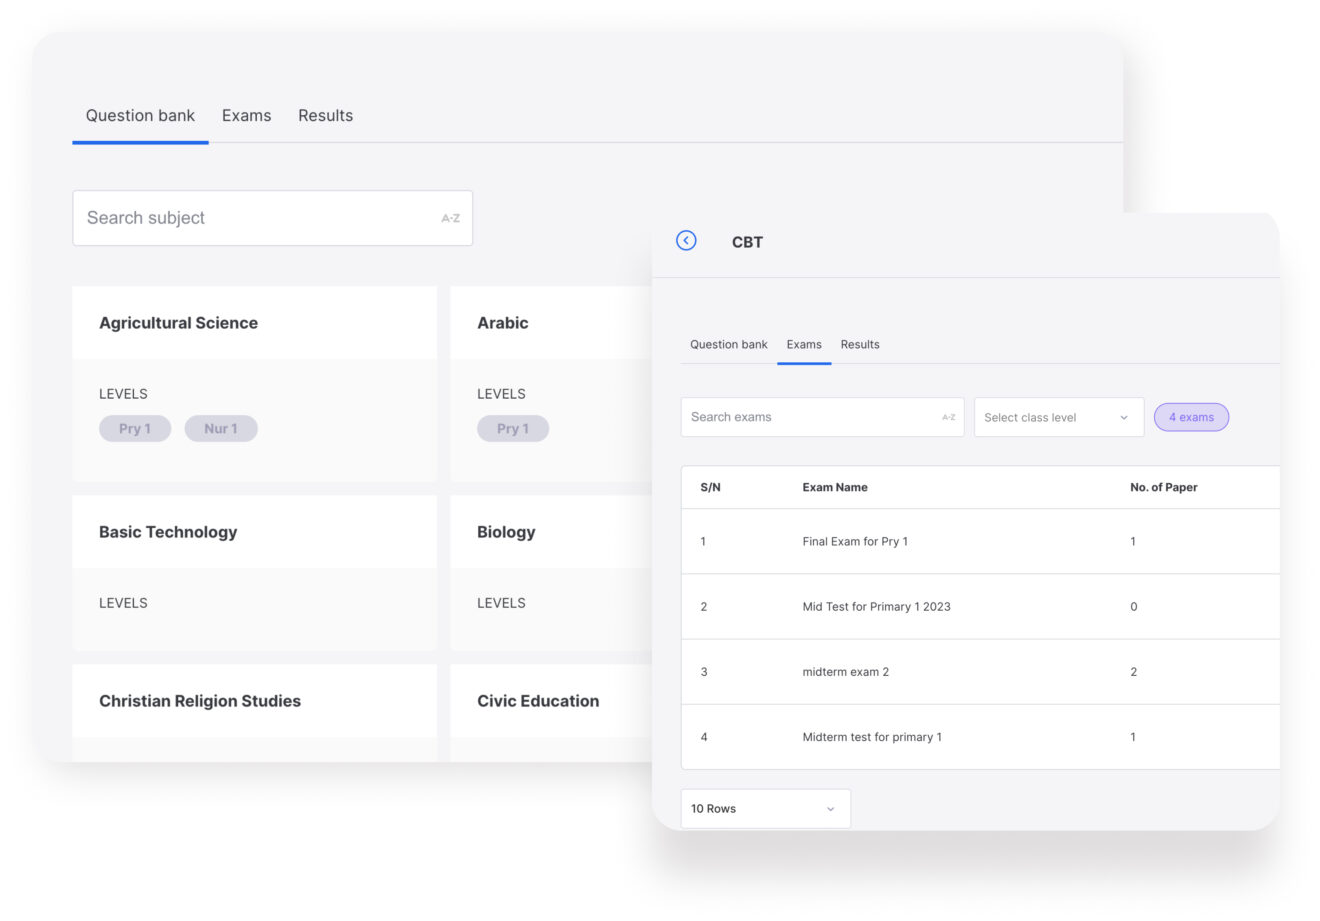Select the Question bank tab in CBT panel
The width and height of the screenshot is (1320, 921).
coord(728,344)
